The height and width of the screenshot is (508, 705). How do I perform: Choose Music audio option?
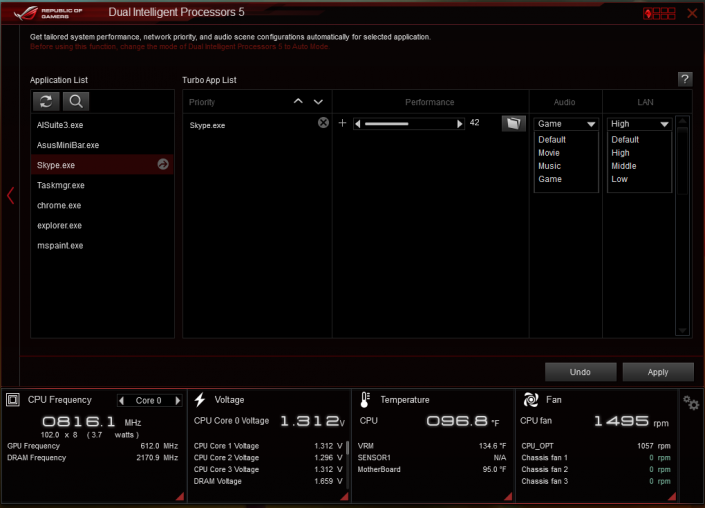549,166
